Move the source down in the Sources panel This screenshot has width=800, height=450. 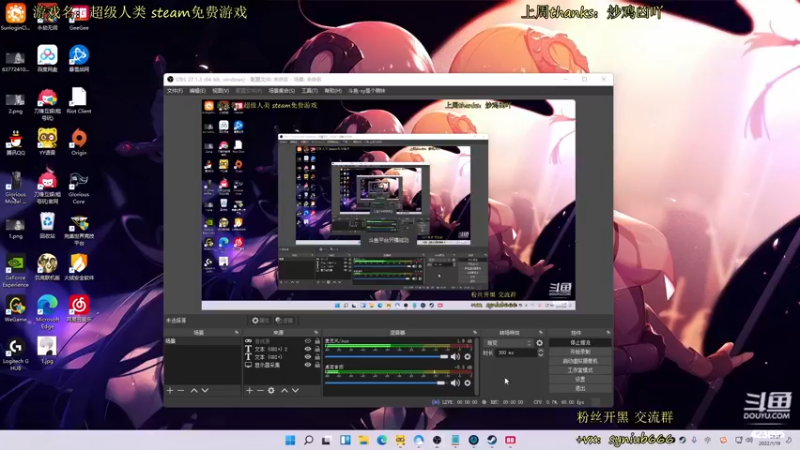pos(295,390)
